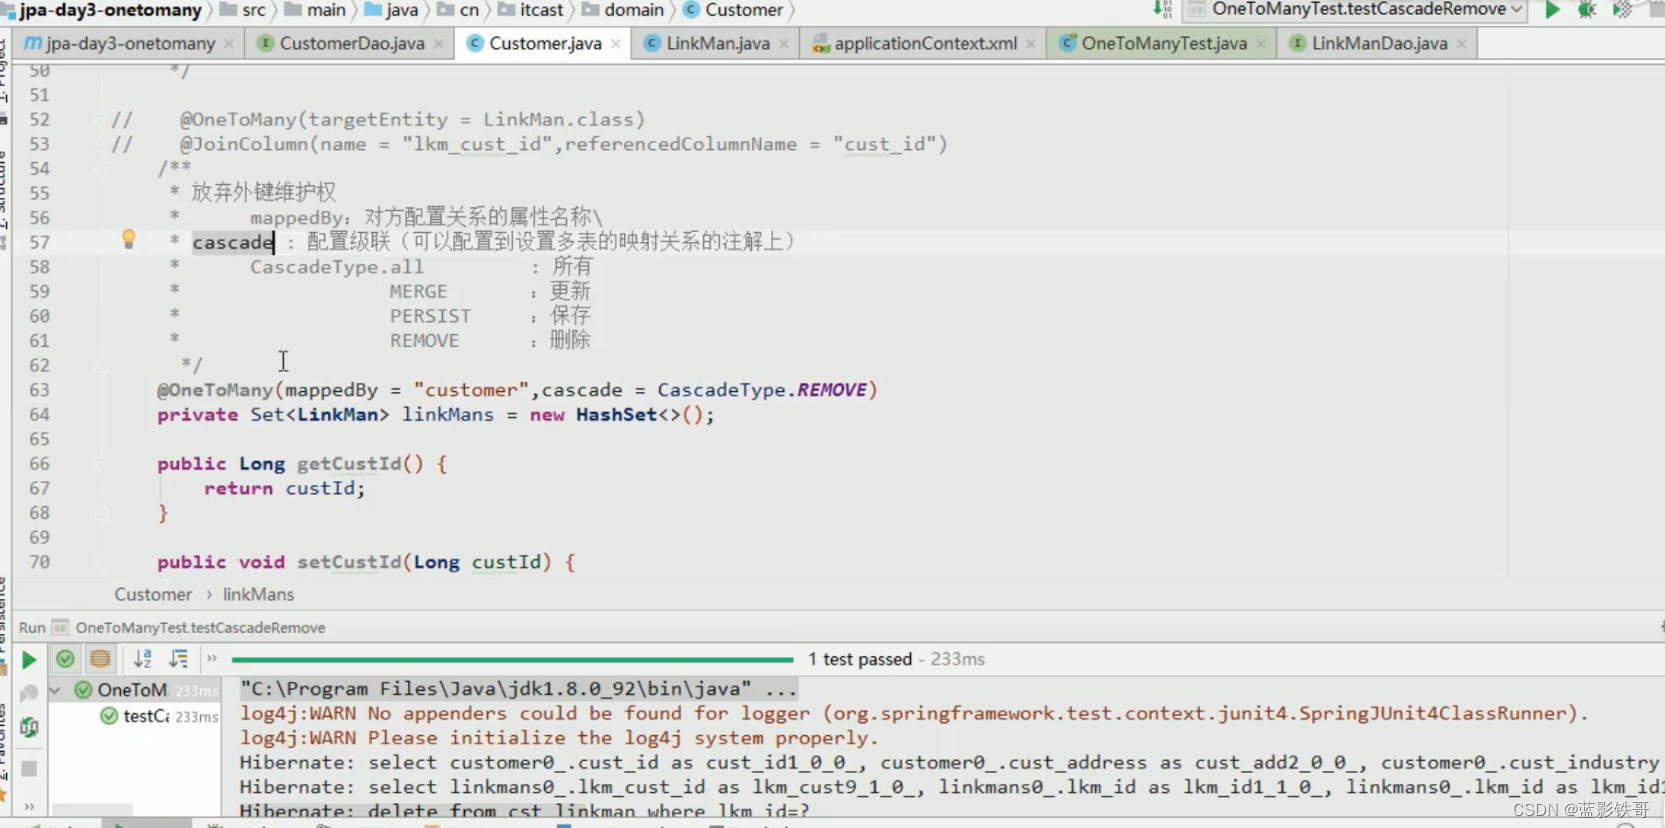The height and width of the screenshot is (828, 1665).
Task: Switch to jpa-day3-onetomany tab
Action: click(x=130, y=44)
